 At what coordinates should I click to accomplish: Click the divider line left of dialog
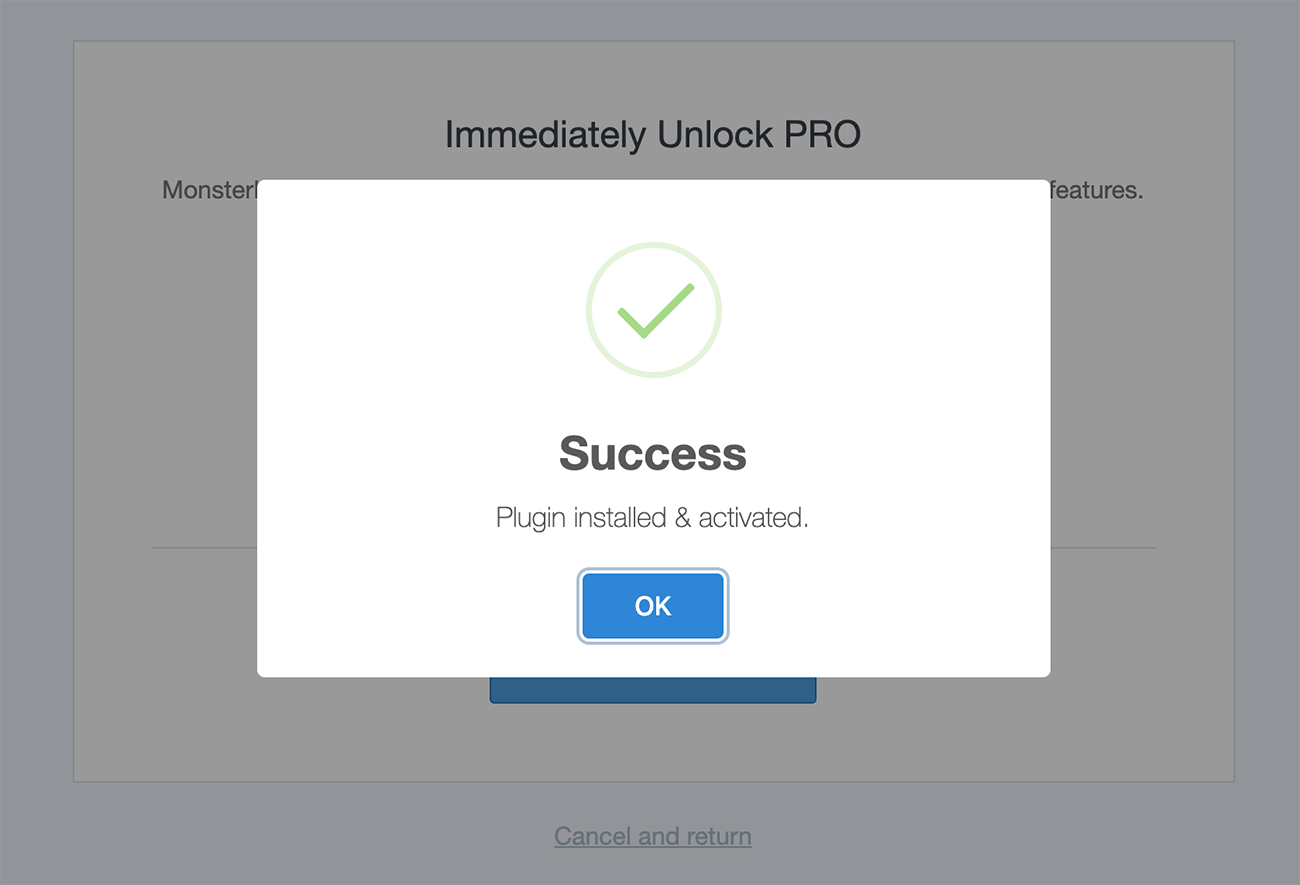point(204,548)
